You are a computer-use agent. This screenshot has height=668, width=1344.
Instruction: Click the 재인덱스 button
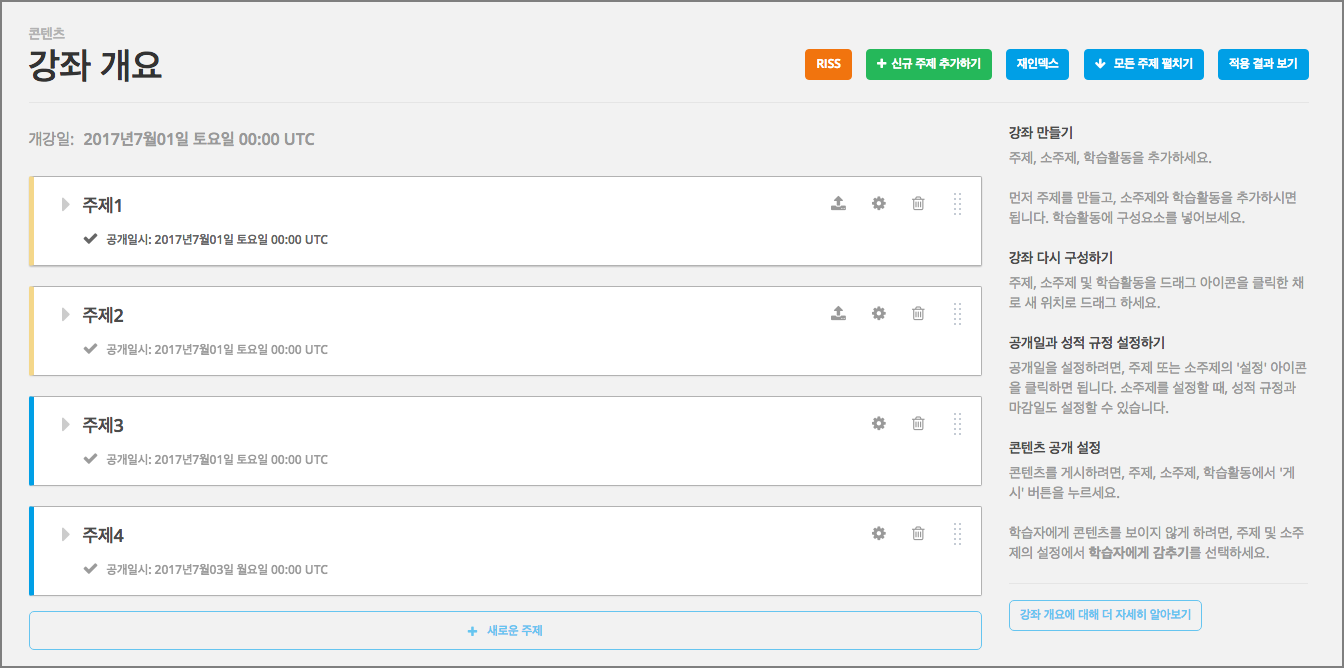pos(1037,64)
